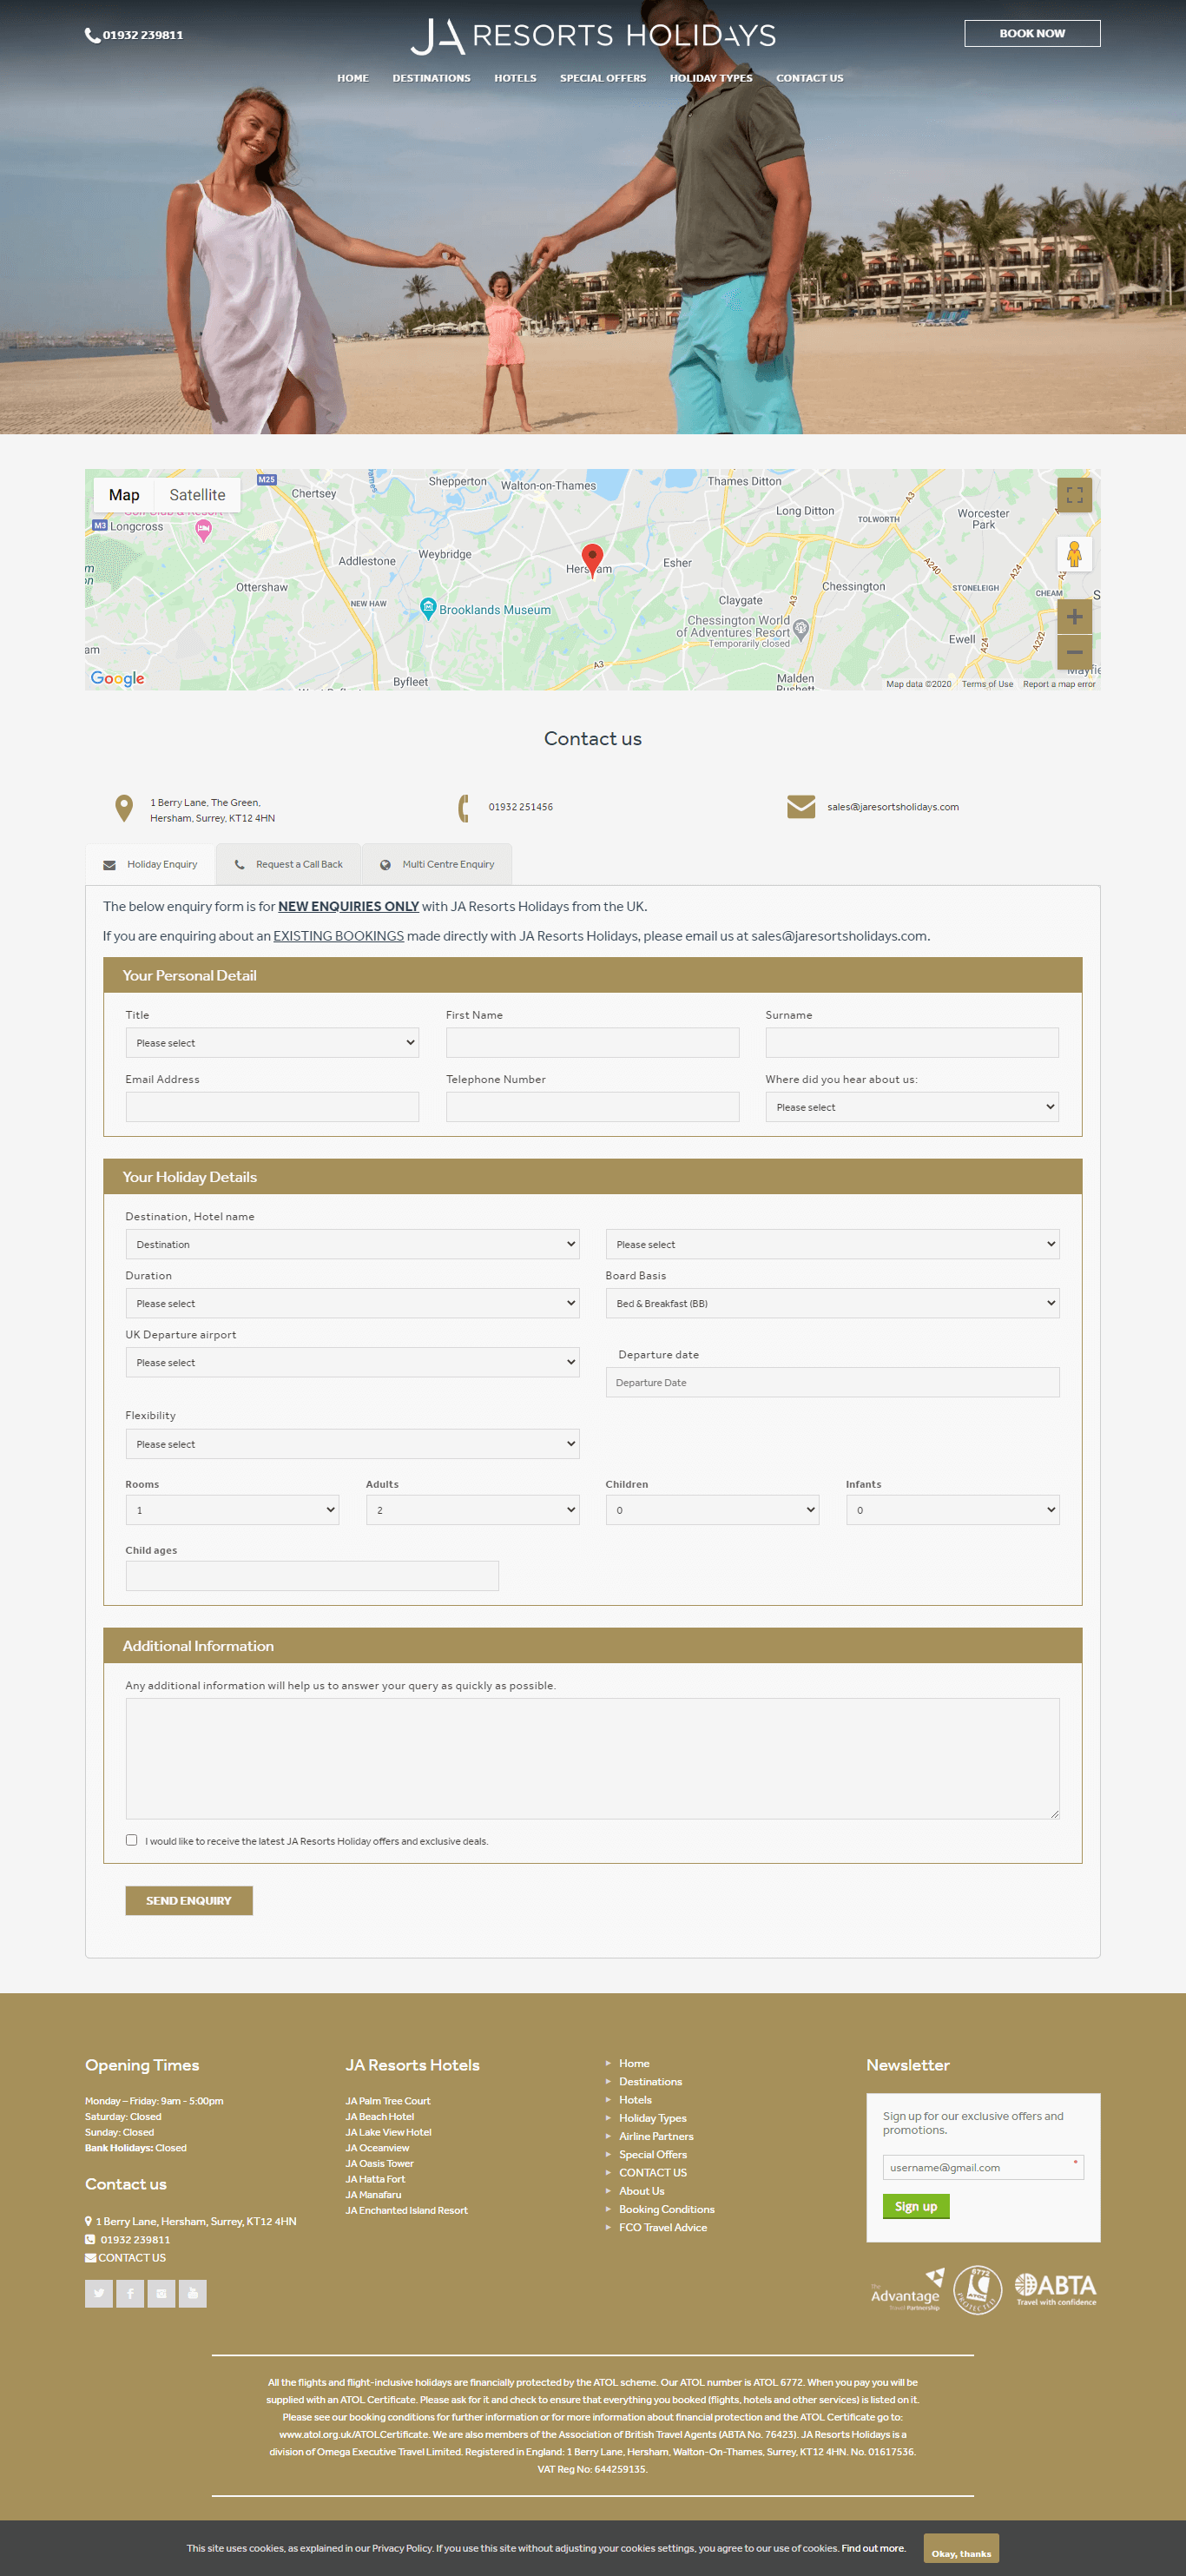Click the BOOK NOW button
This screenshot has height=2576, width=1186.
coord(1032,33)
